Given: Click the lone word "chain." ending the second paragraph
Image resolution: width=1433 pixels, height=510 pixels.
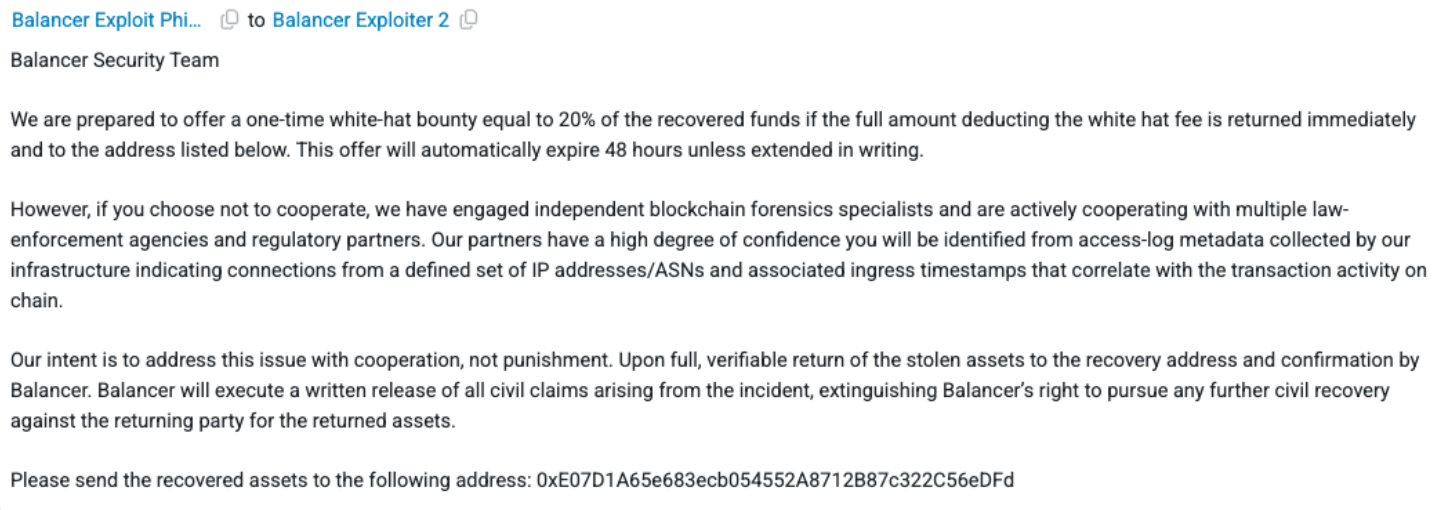Looking at the screenshot, I should click(x=36, y=300).
